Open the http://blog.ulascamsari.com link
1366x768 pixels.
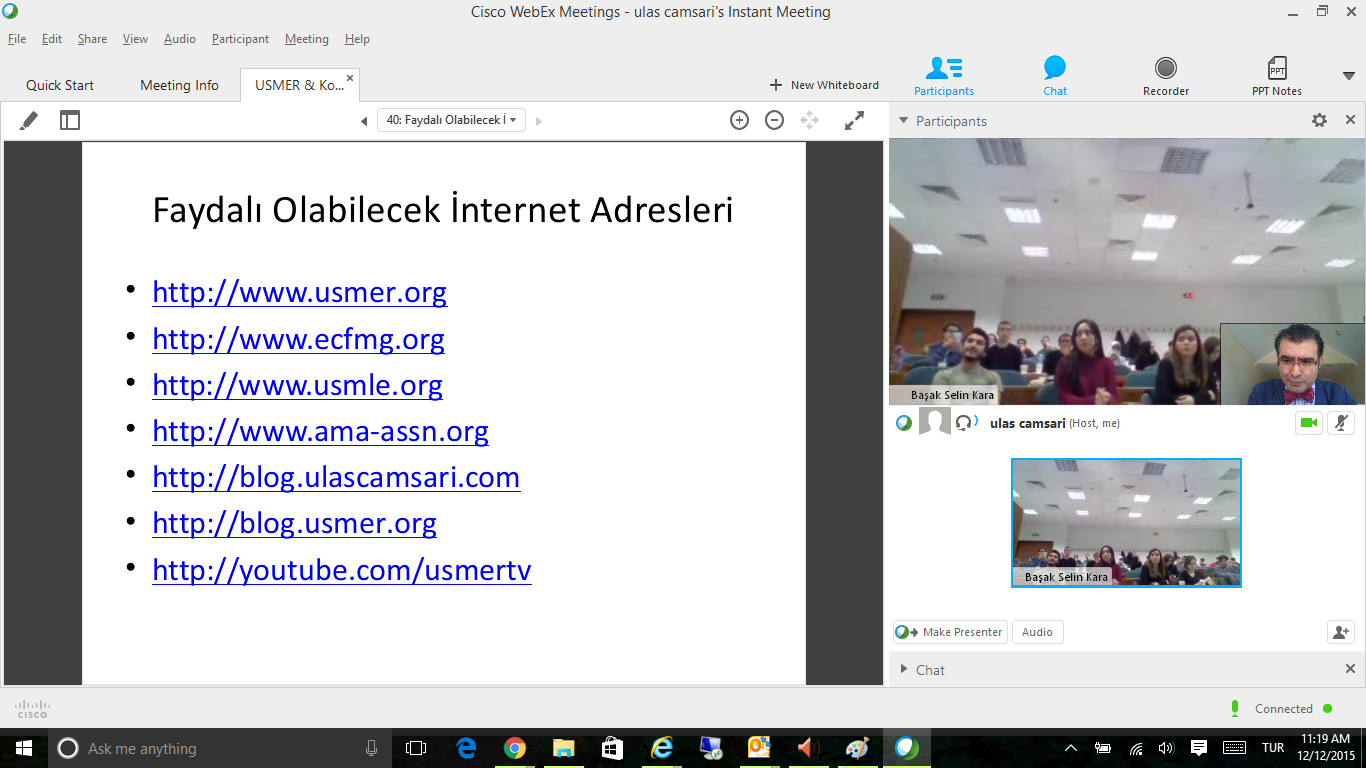(x=336, y=477)
